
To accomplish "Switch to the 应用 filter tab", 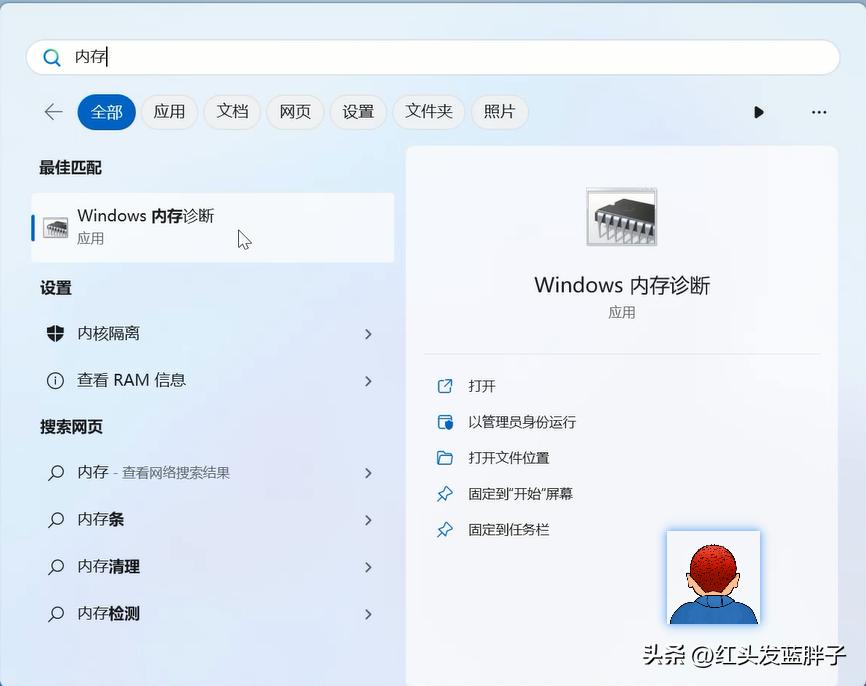I will coord(169,112).
